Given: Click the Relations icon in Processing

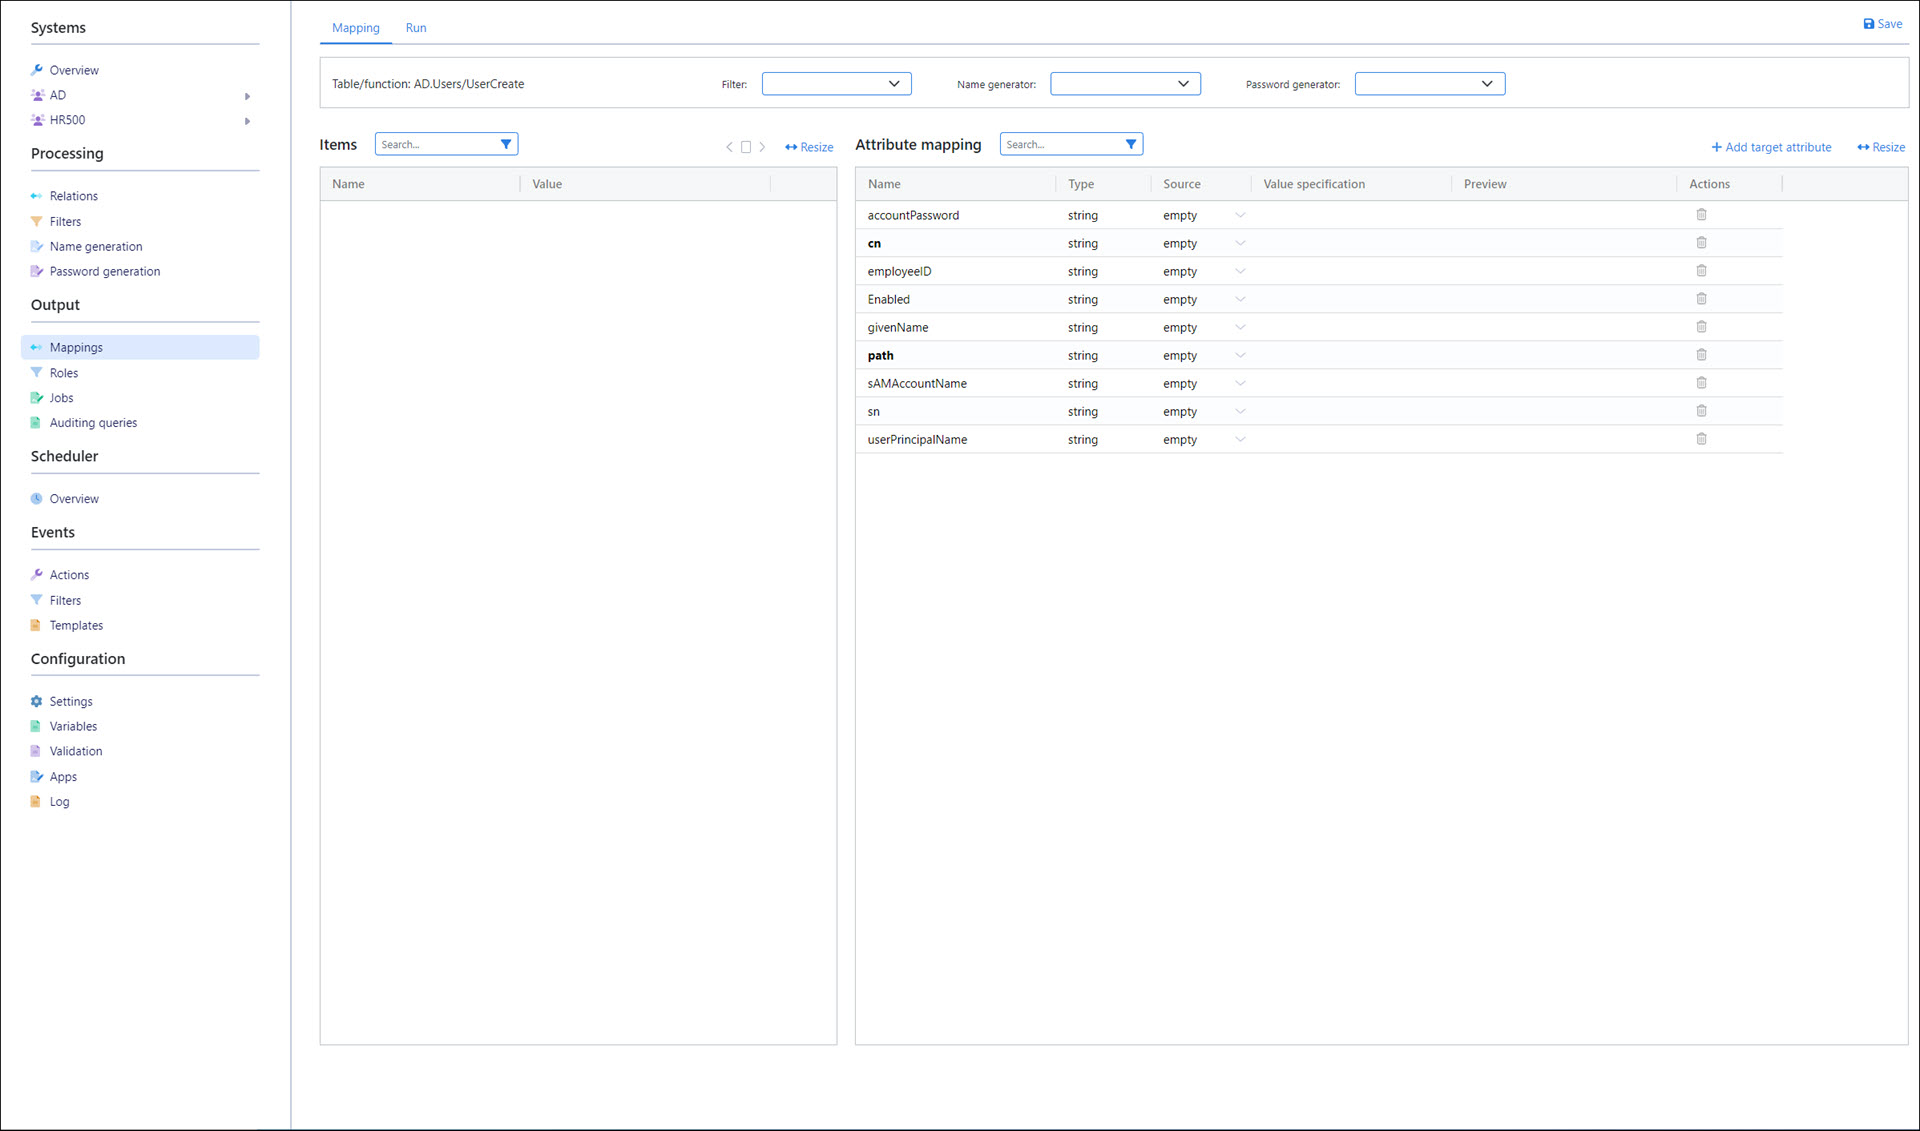Looking at the screenshot, I should tap(36, 195).
